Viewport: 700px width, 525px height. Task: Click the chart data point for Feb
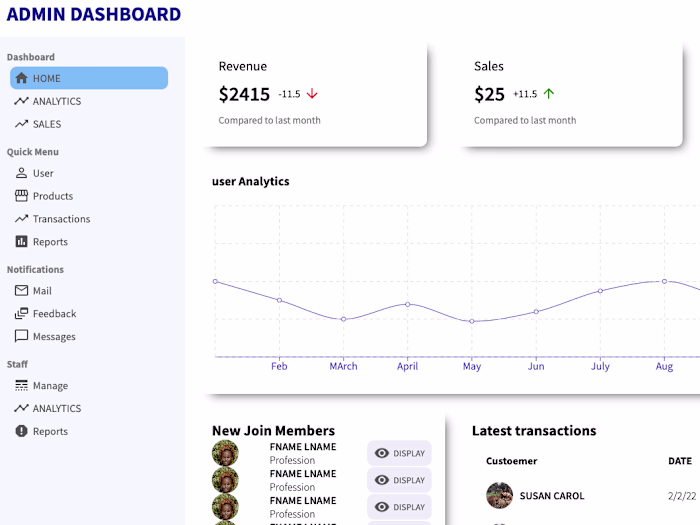coord(279,300)
